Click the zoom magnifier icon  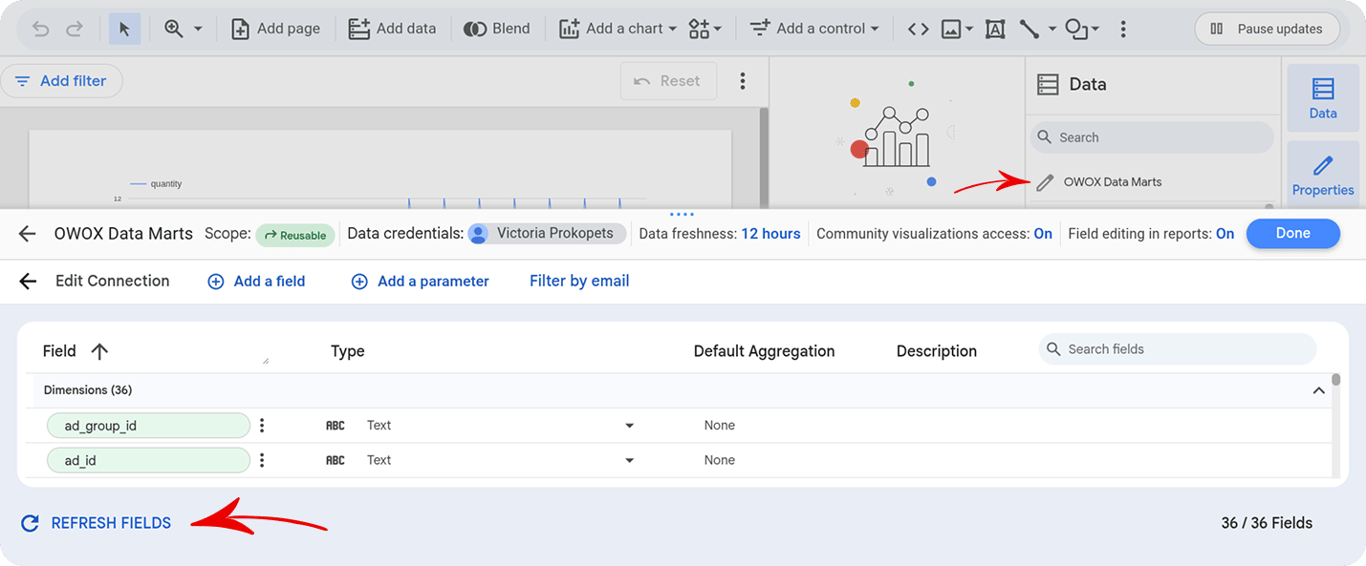pyautogui.click(x=173, y=29)
